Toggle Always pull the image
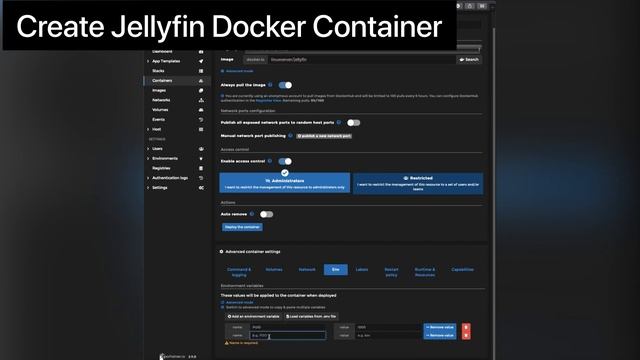This screenshot has width=640, height=360. click(285, 85)
